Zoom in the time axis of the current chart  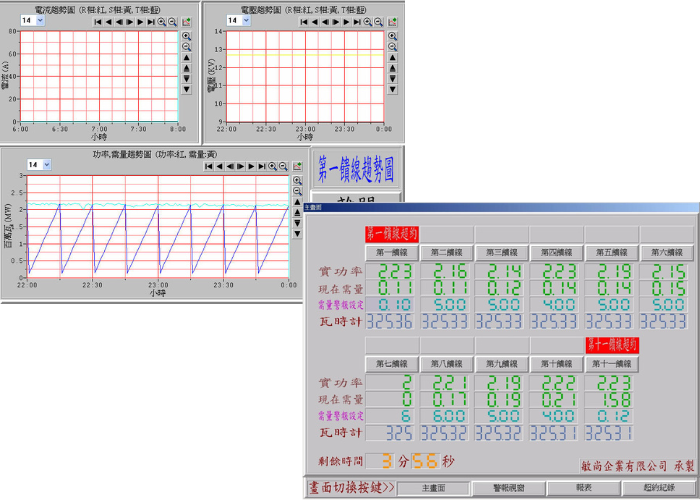pyautogui.click(x=162, y=22)
